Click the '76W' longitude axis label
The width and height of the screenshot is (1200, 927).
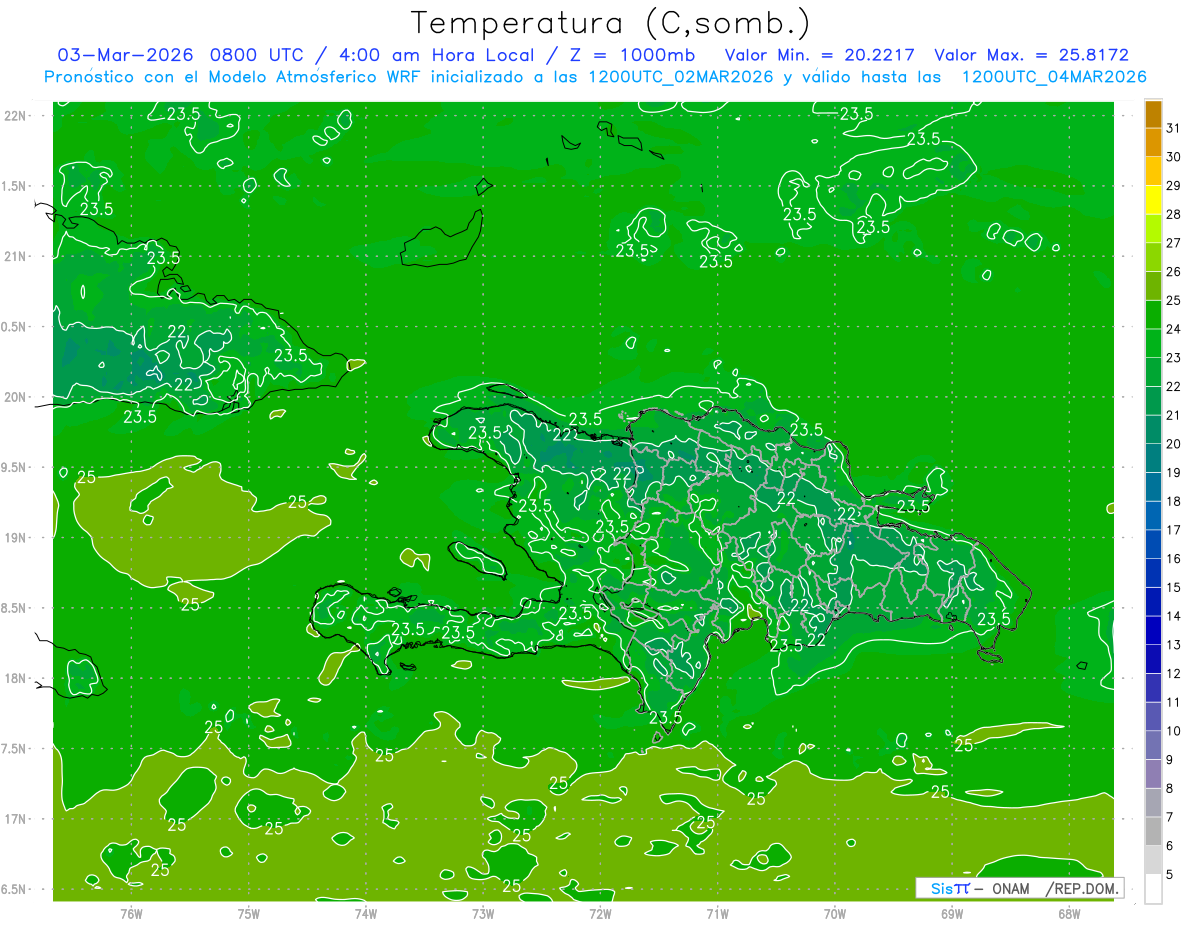pos(131,914)
